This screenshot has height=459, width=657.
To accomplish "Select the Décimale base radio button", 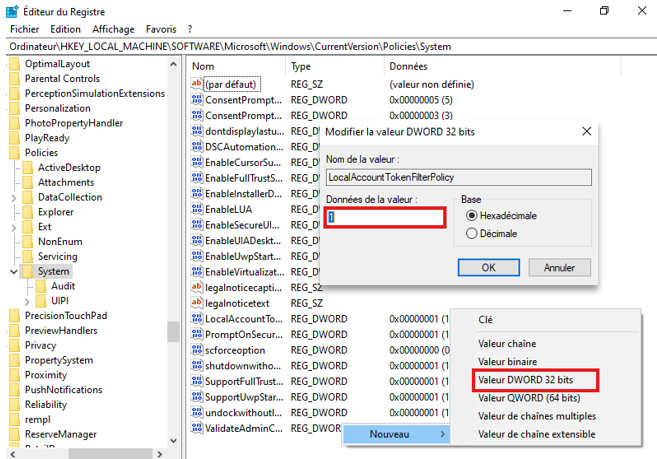I will tap(472, 234).
